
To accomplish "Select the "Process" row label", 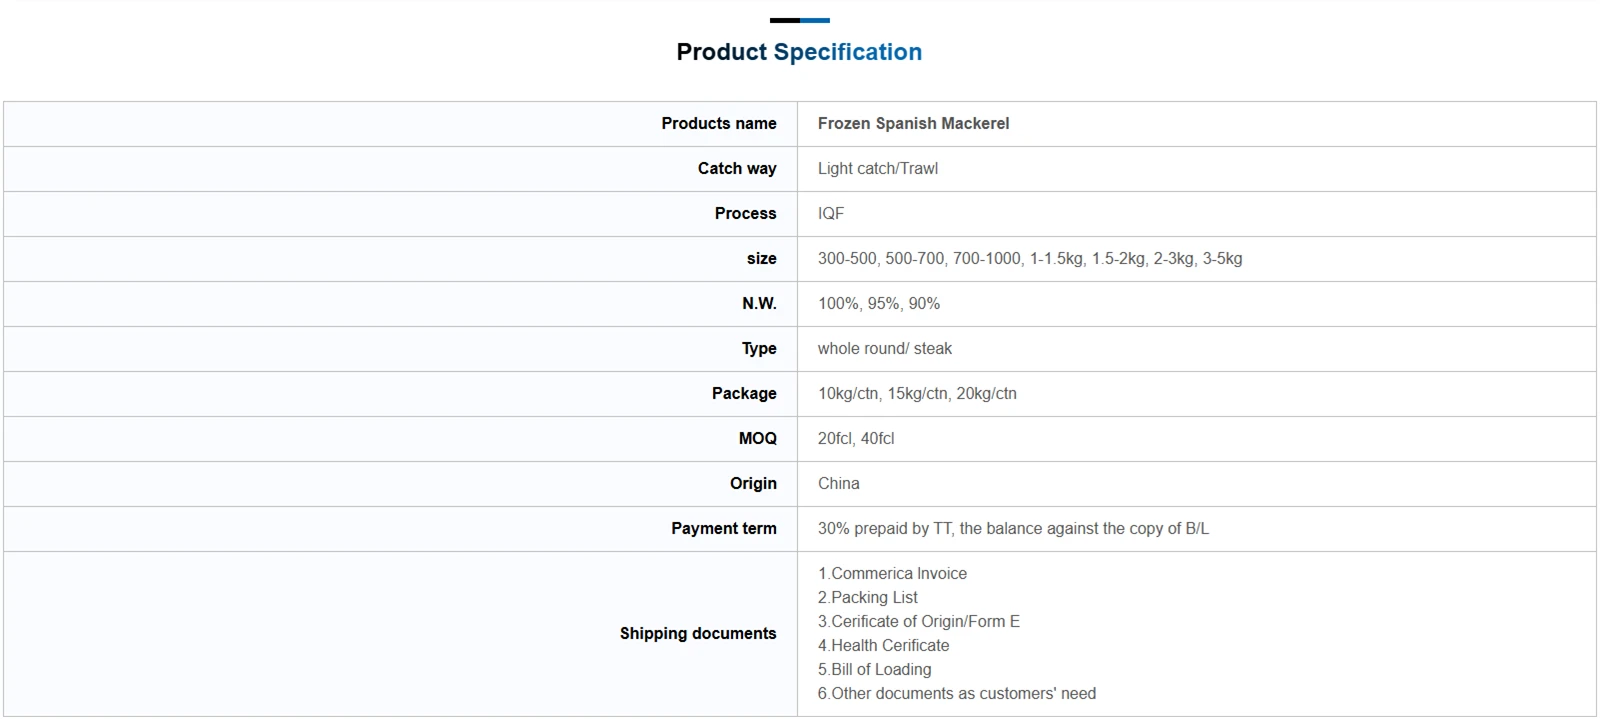I will (x=745, y=213).
